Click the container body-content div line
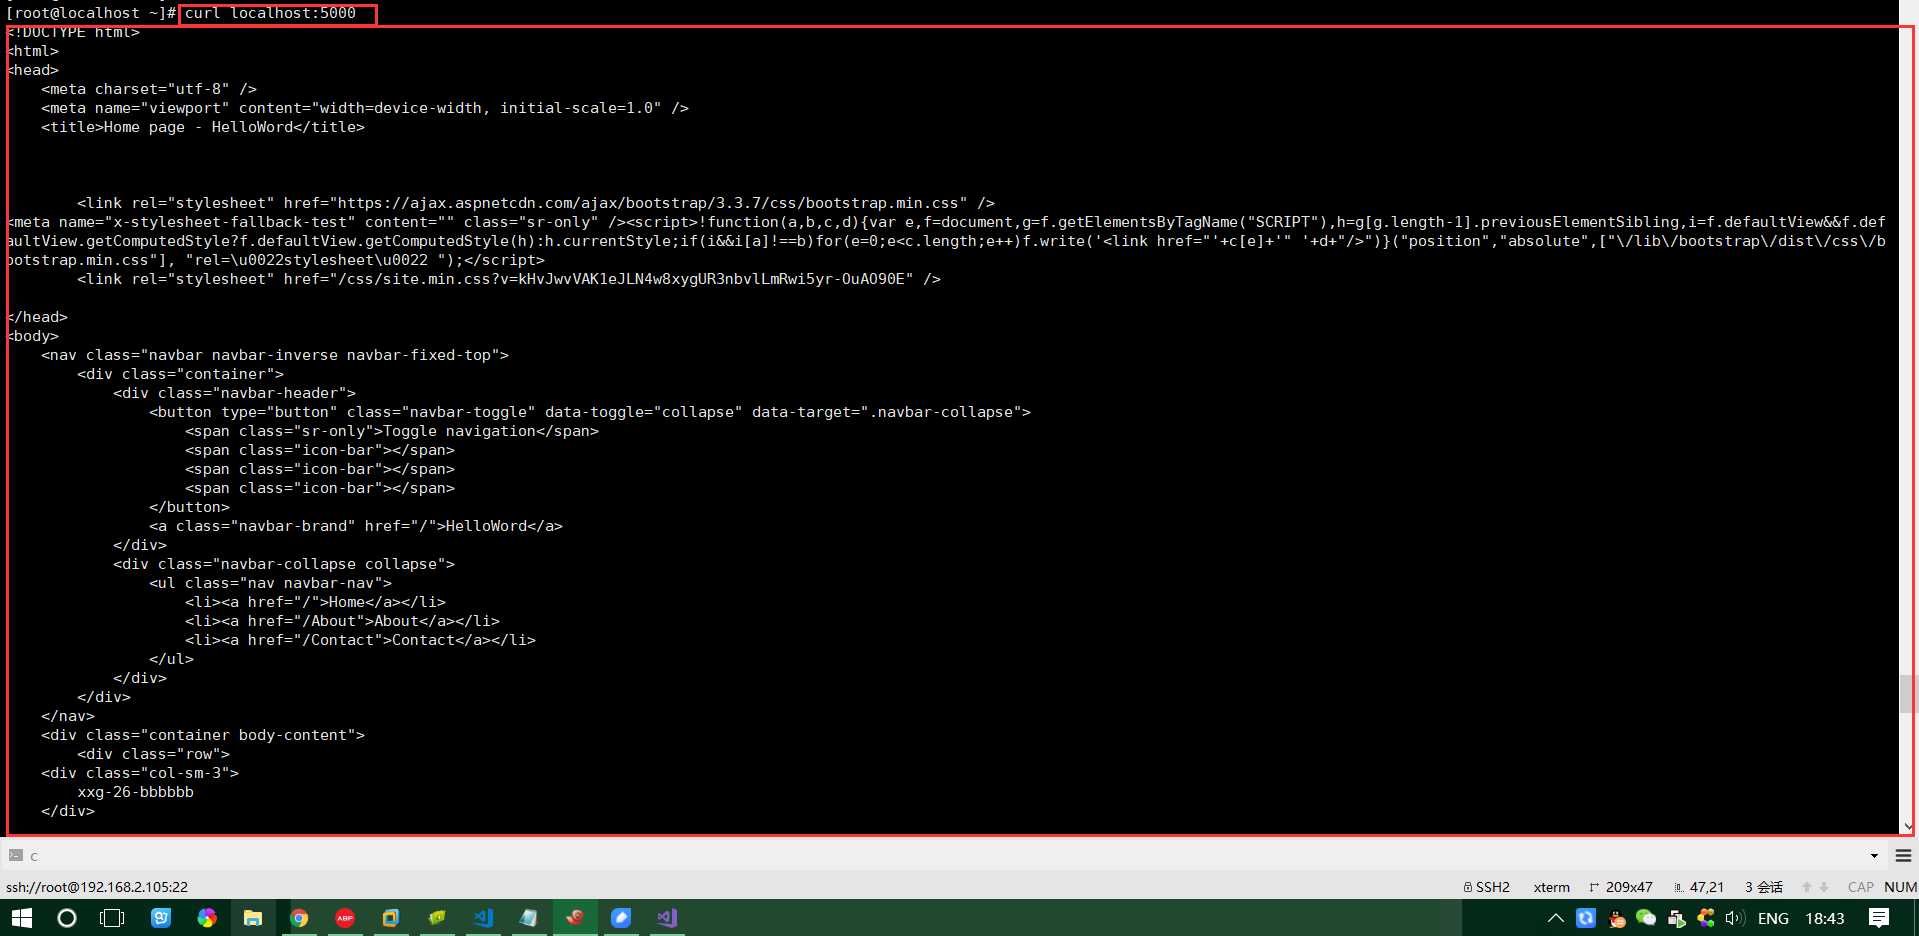This screenshot has height=936, width=1919. coord(203,735)
